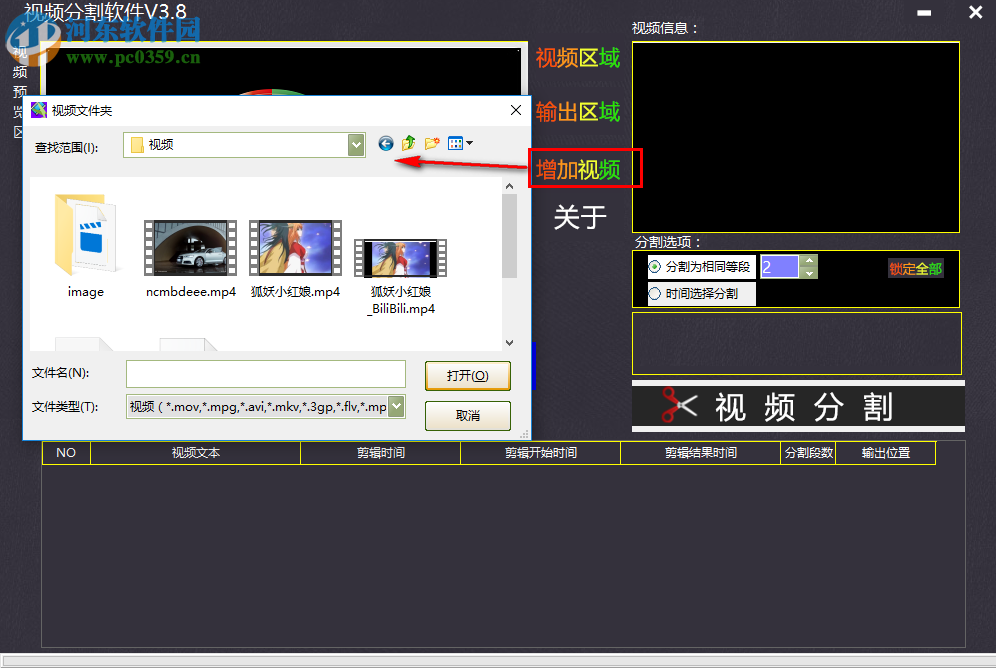This screenshot has width=996, height=668.
Task: Increase segment count with up stepper
Action: pos(809,261)
